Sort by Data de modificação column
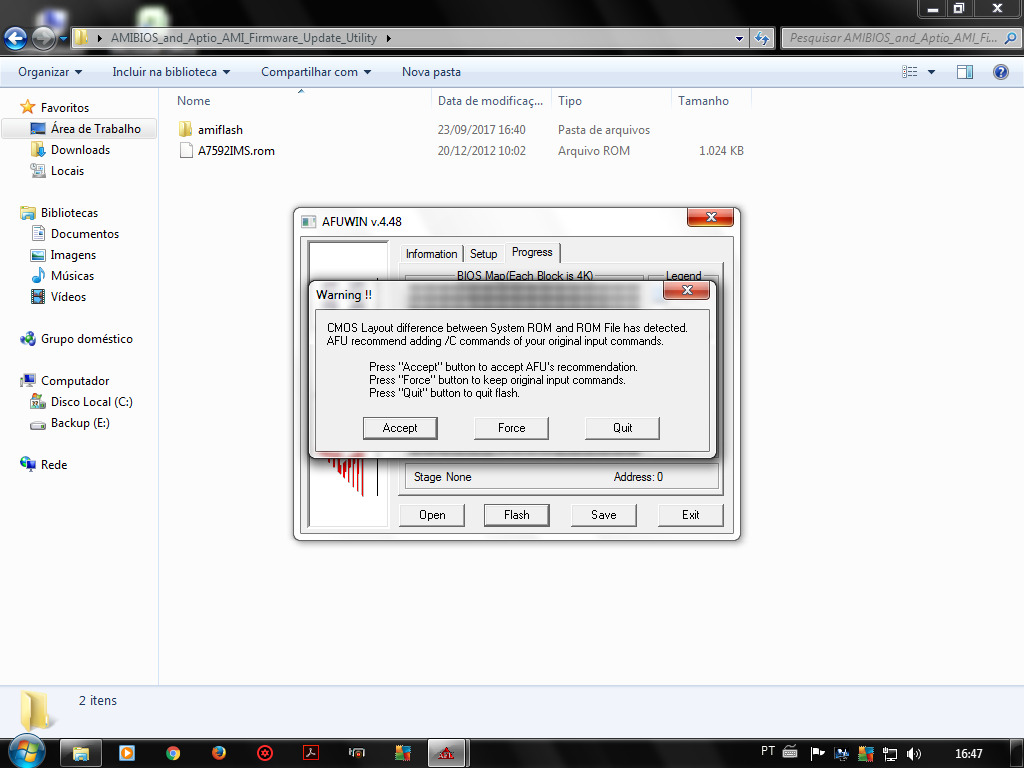The height and width of the screenshot is (768, 1024). click(490, 101)
